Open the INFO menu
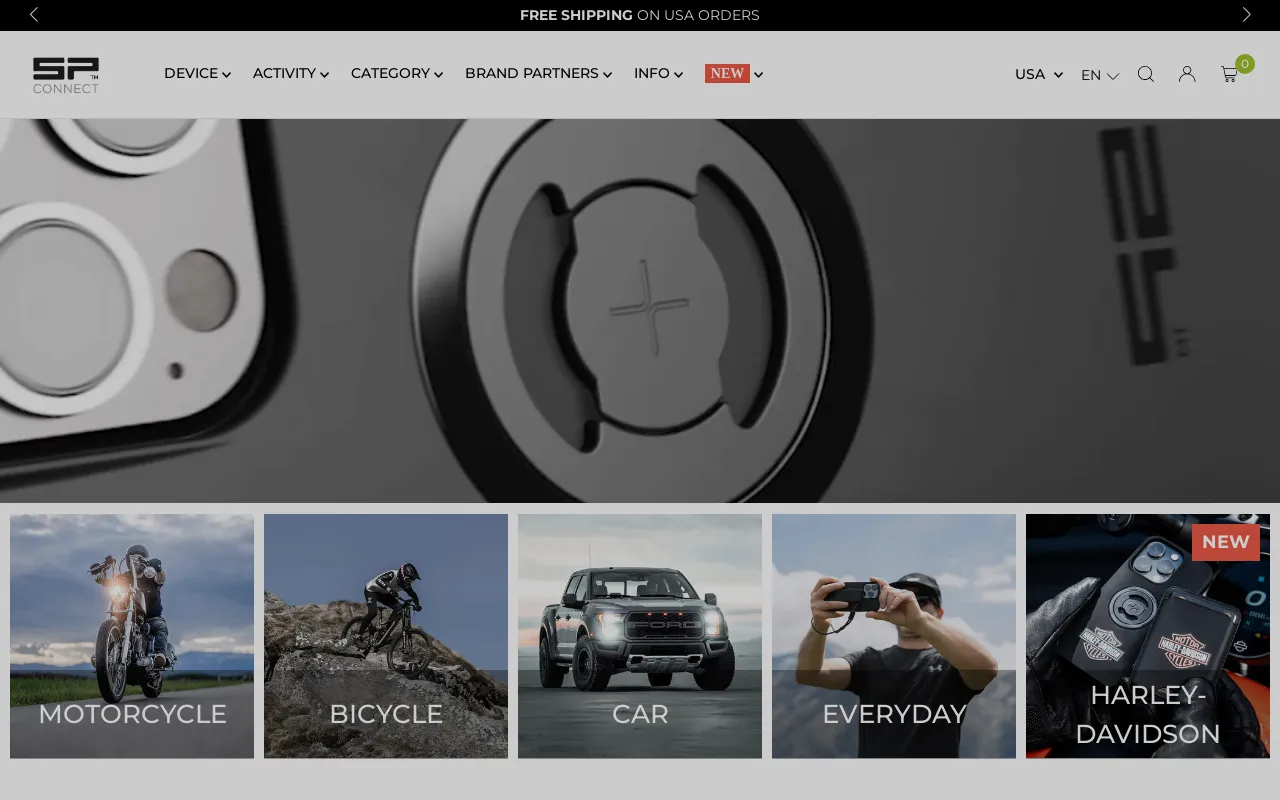The image size is (1280, 800). pyautogui.click(x=658, y=73)
